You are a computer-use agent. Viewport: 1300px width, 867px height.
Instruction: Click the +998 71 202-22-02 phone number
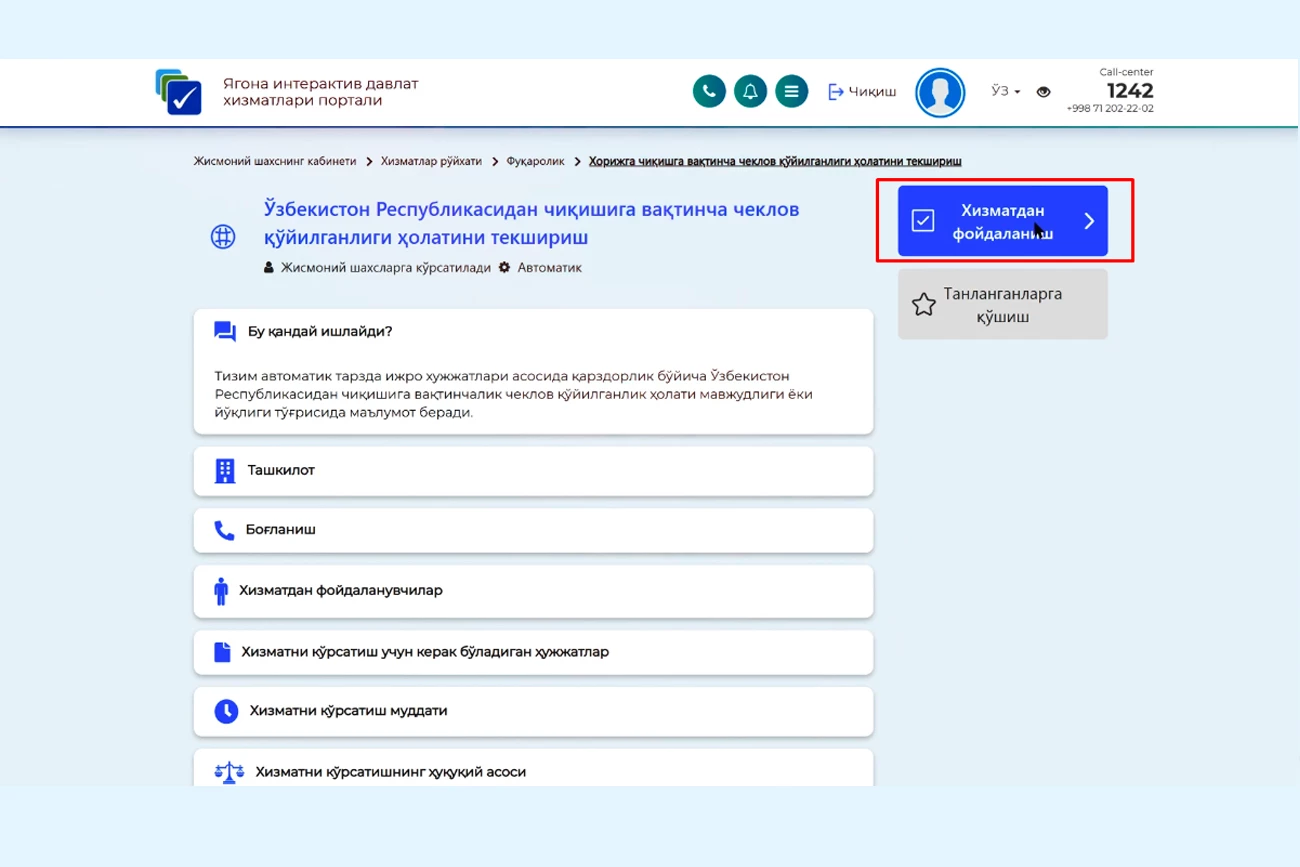coord(1110,108)
